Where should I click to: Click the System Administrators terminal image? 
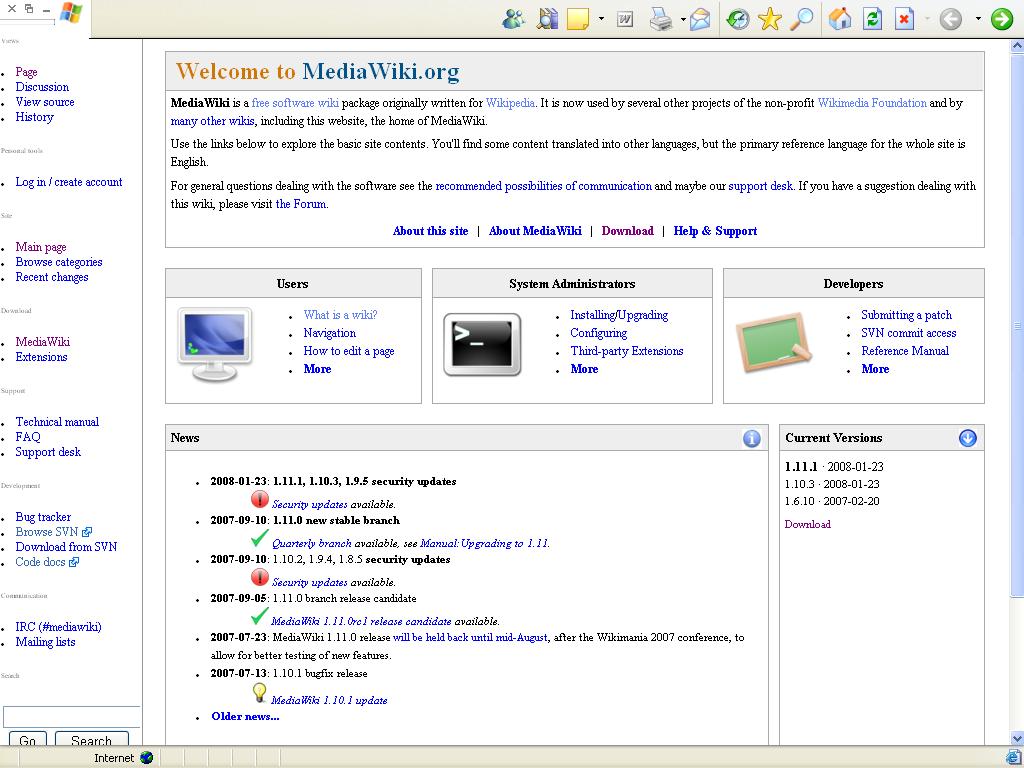click(482, 344)
